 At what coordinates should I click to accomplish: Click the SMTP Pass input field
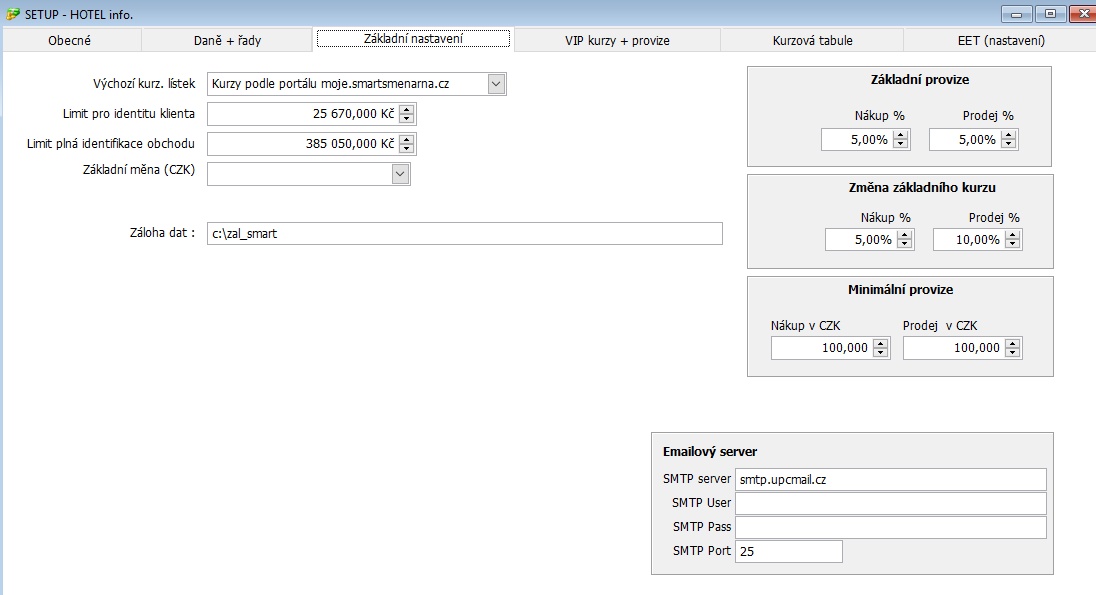890,527
